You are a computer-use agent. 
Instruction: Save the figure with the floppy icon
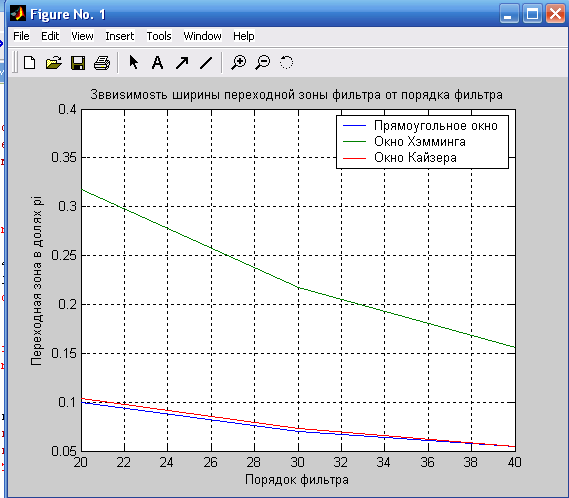pyautogui.click(x=78, y=63)
